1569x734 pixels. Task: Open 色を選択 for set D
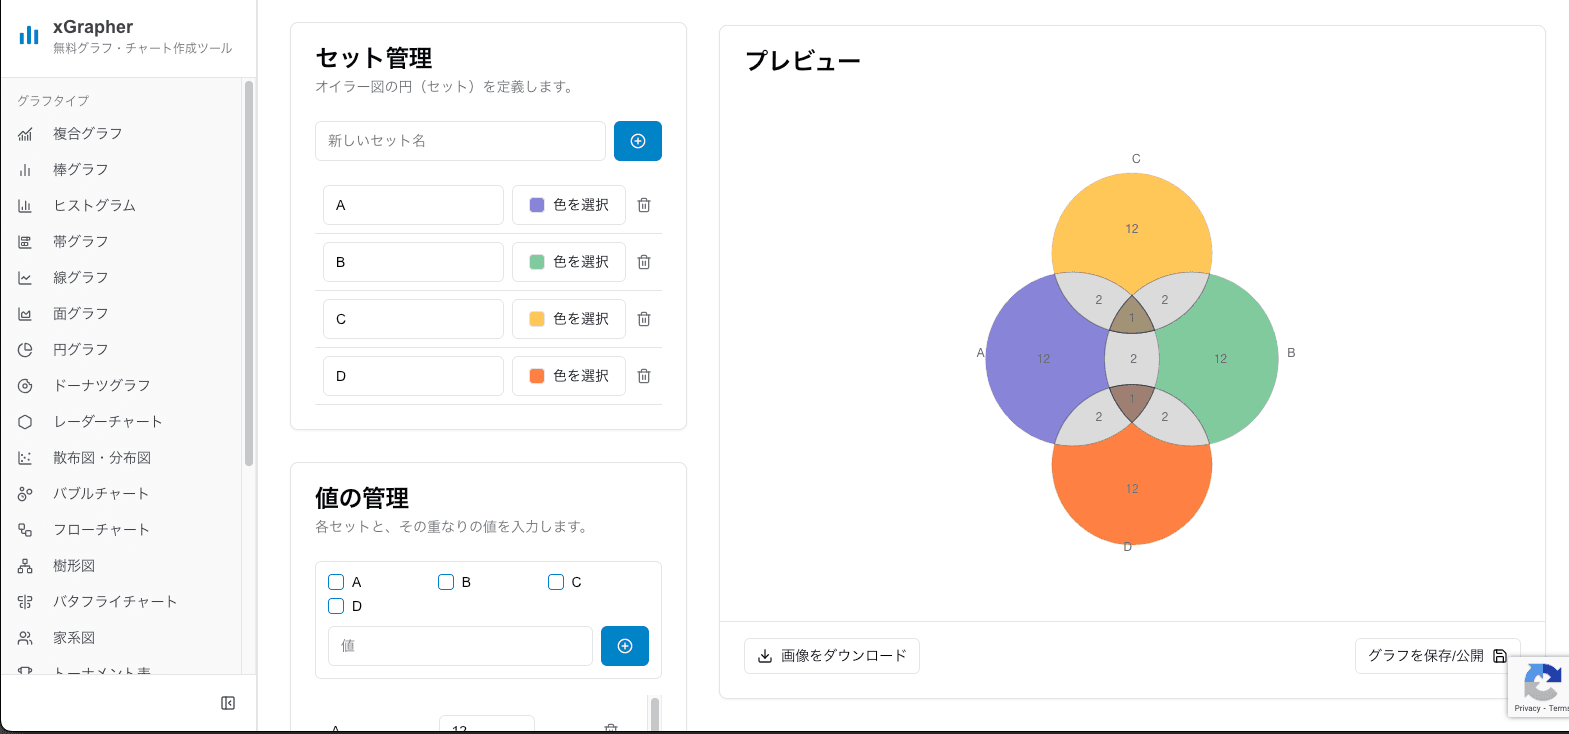pos(569,376)
